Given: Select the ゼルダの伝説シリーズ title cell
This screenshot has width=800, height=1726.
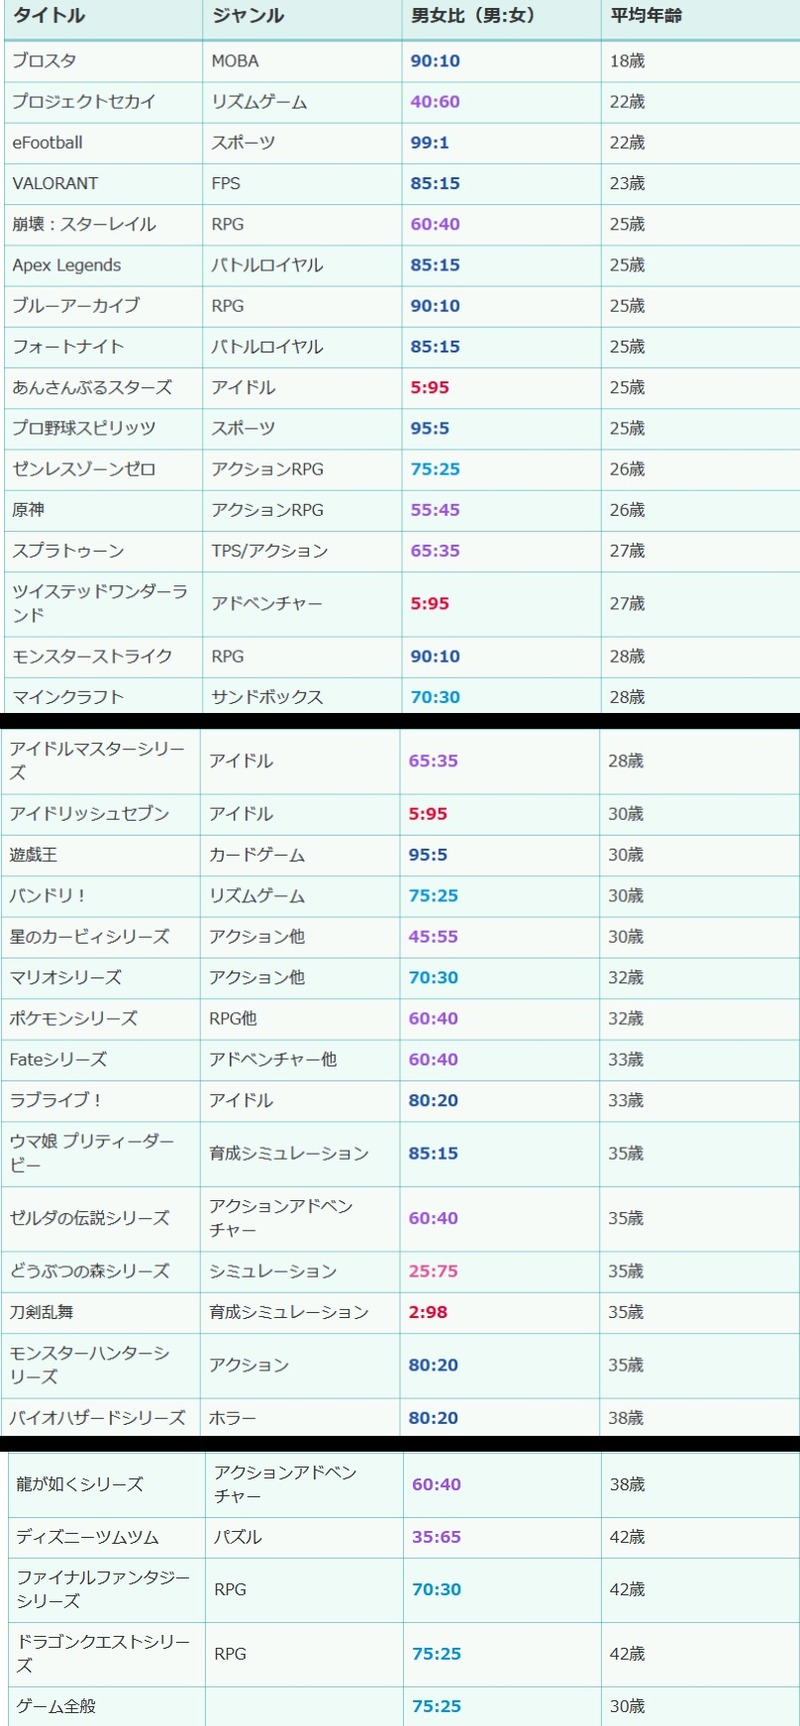Looking at the screenshot, I should pos(101,1219).
